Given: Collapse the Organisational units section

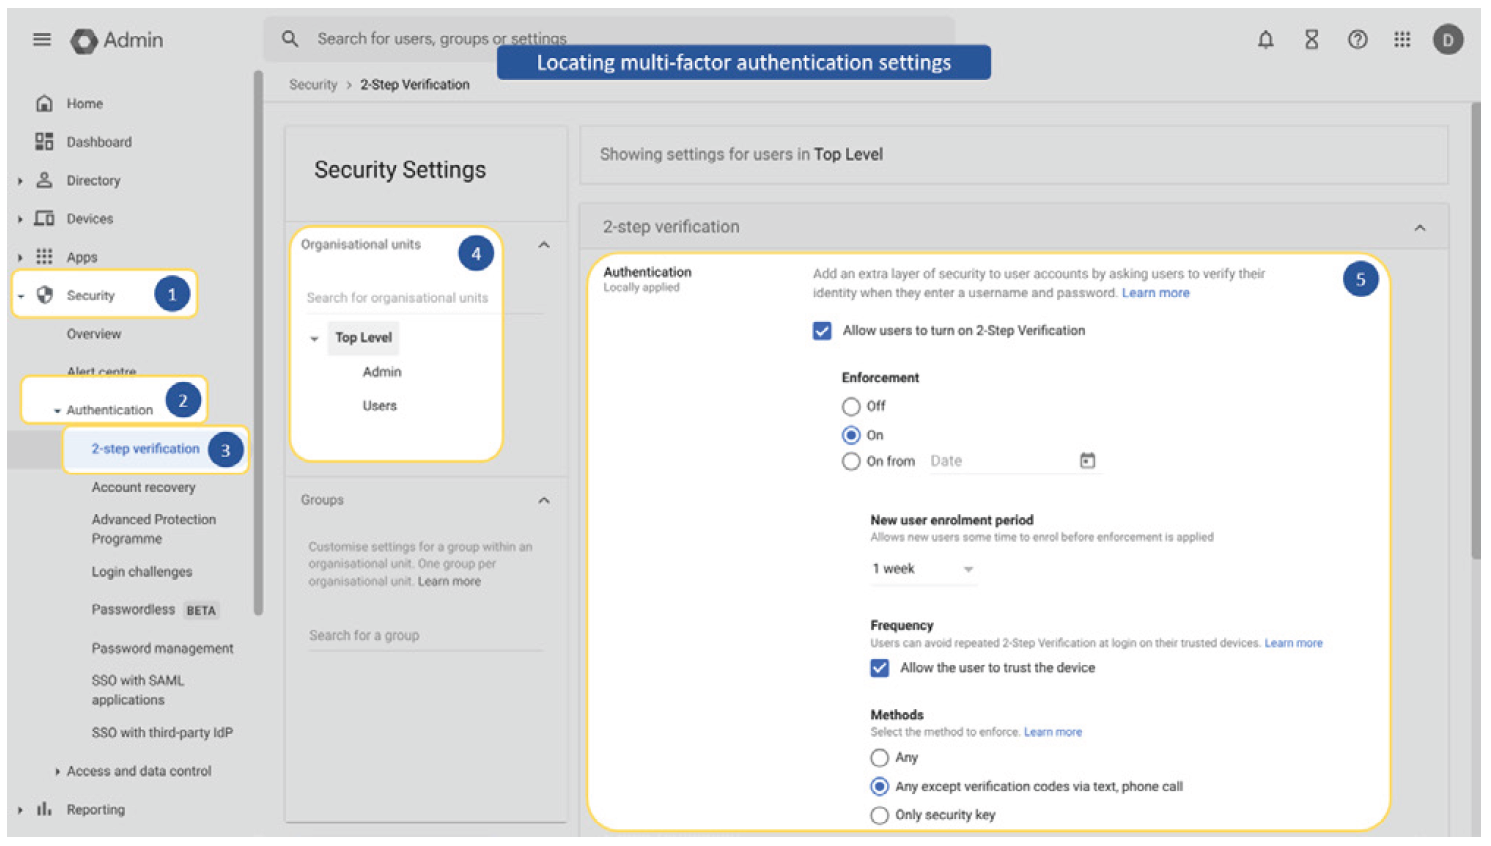Looking at the screenshot, I should tap(544, 245).
